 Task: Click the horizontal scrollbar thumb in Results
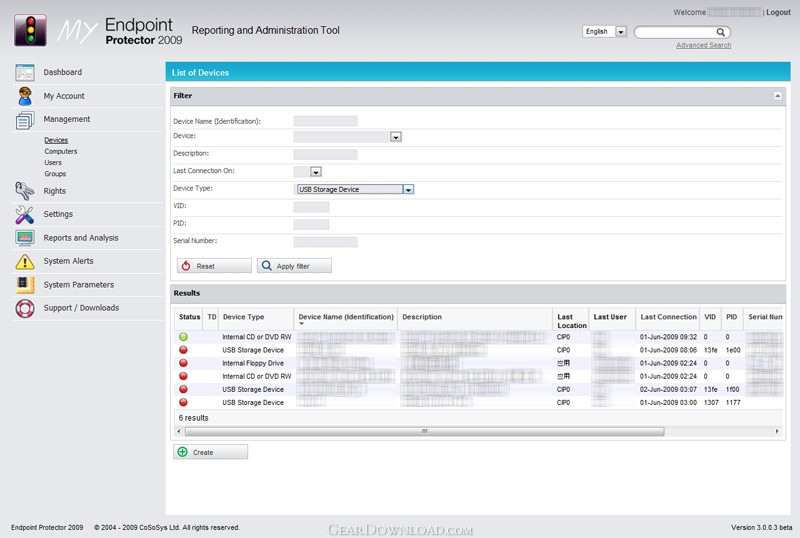(424, 432)
